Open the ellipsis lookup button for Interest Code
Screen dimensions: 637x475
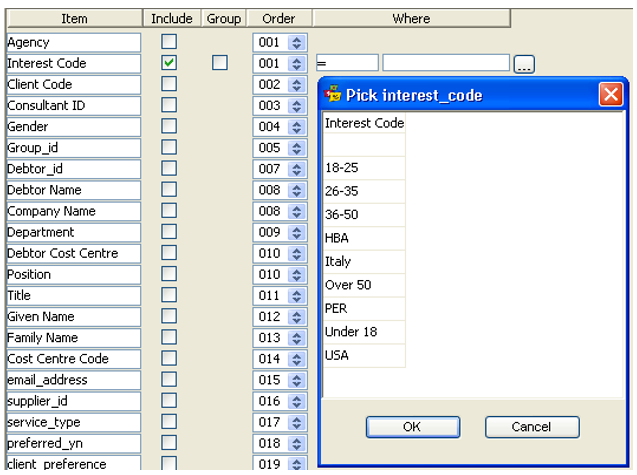point(524,64)
